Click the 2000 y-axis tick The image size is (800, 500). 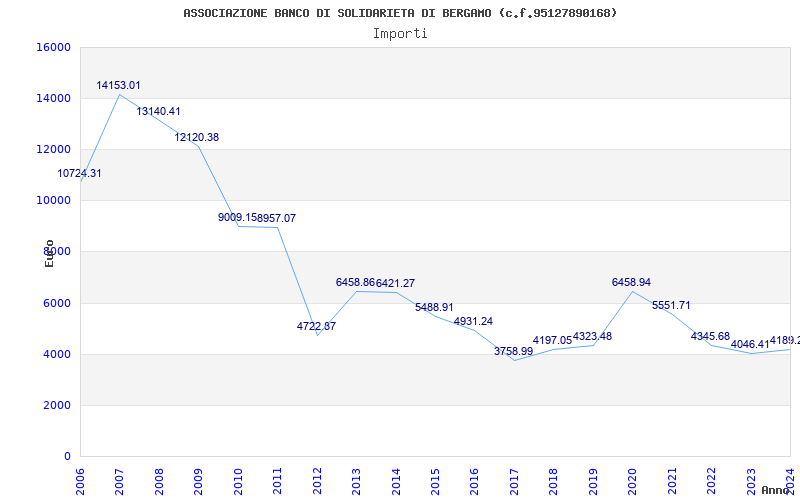click(x=57, y=405)
